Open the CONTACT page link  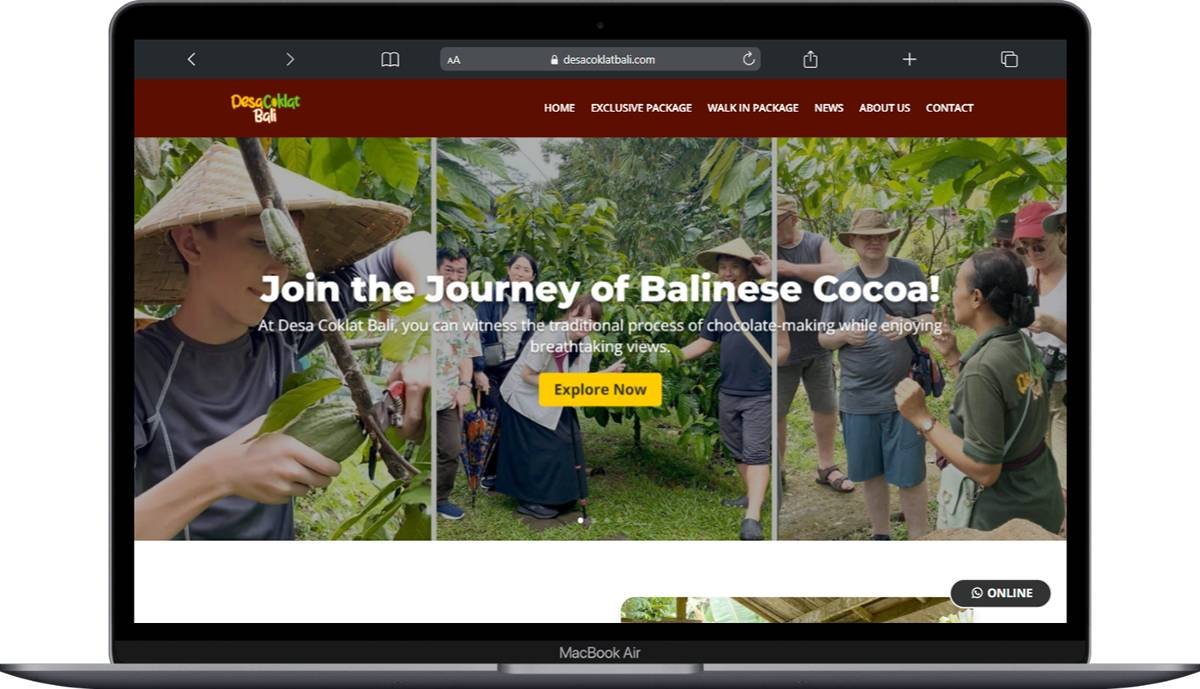click(949, 108)
